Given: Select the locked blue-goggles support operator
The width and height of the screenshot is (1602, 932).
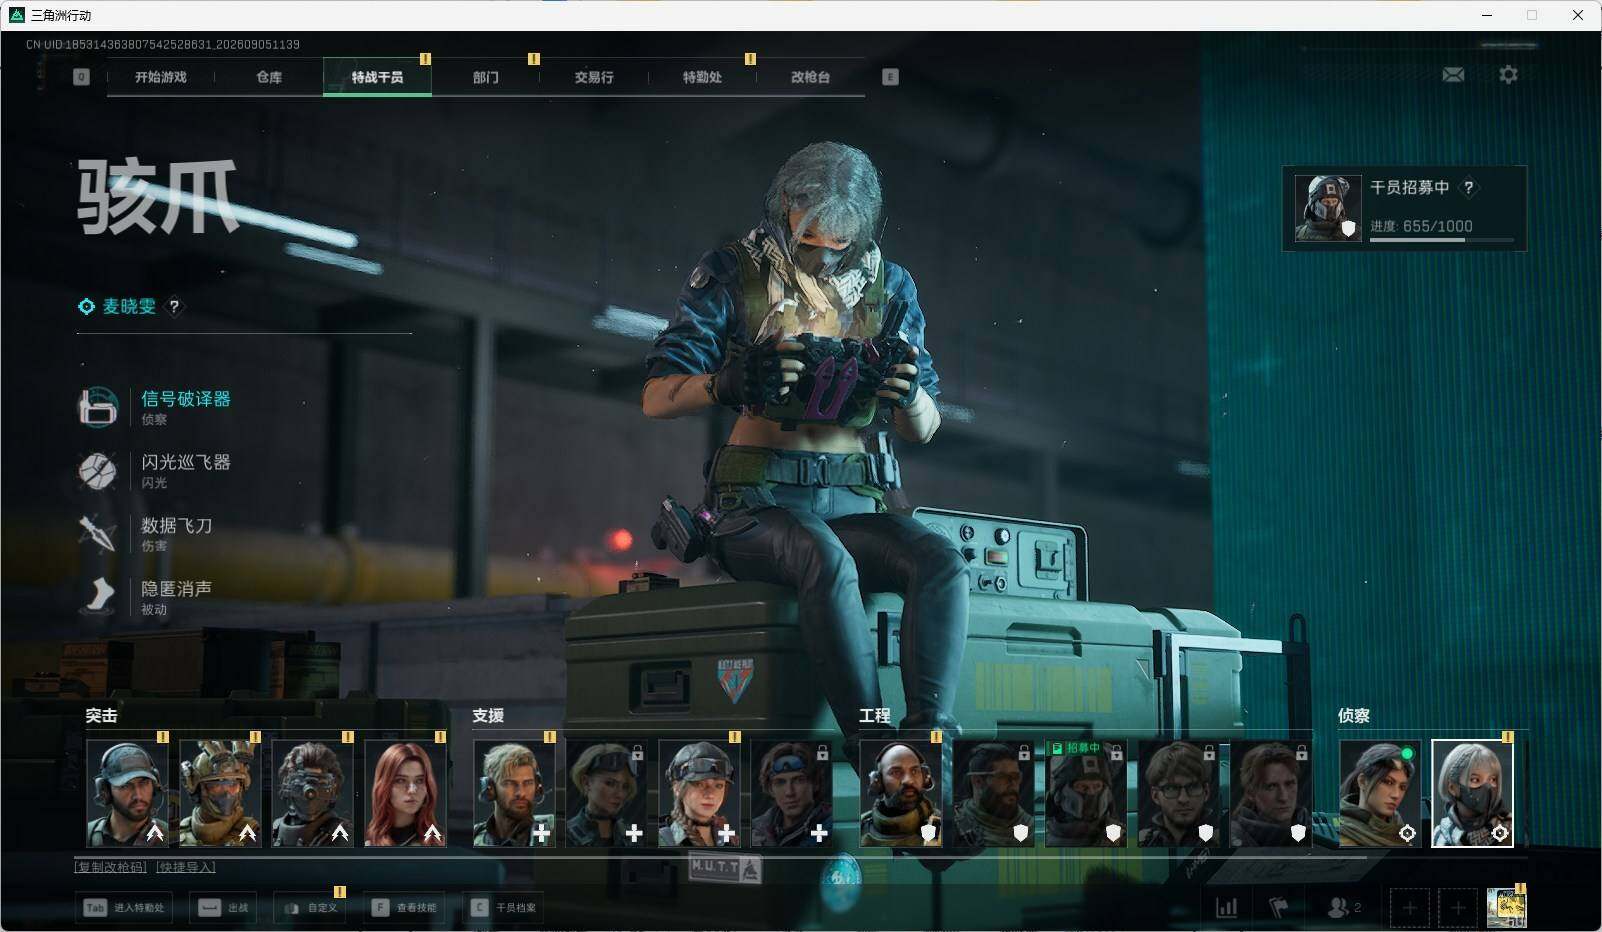Looking at the screenshot, I should click(x=792, y=794).
